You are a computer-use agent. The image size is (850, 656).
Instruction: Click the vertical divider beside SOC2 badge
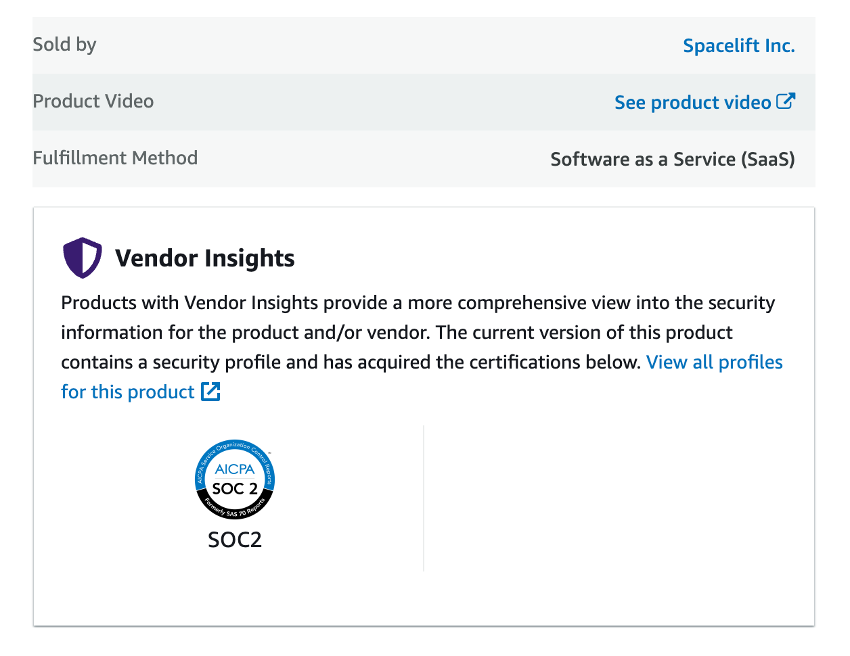(x=423, y=498)
